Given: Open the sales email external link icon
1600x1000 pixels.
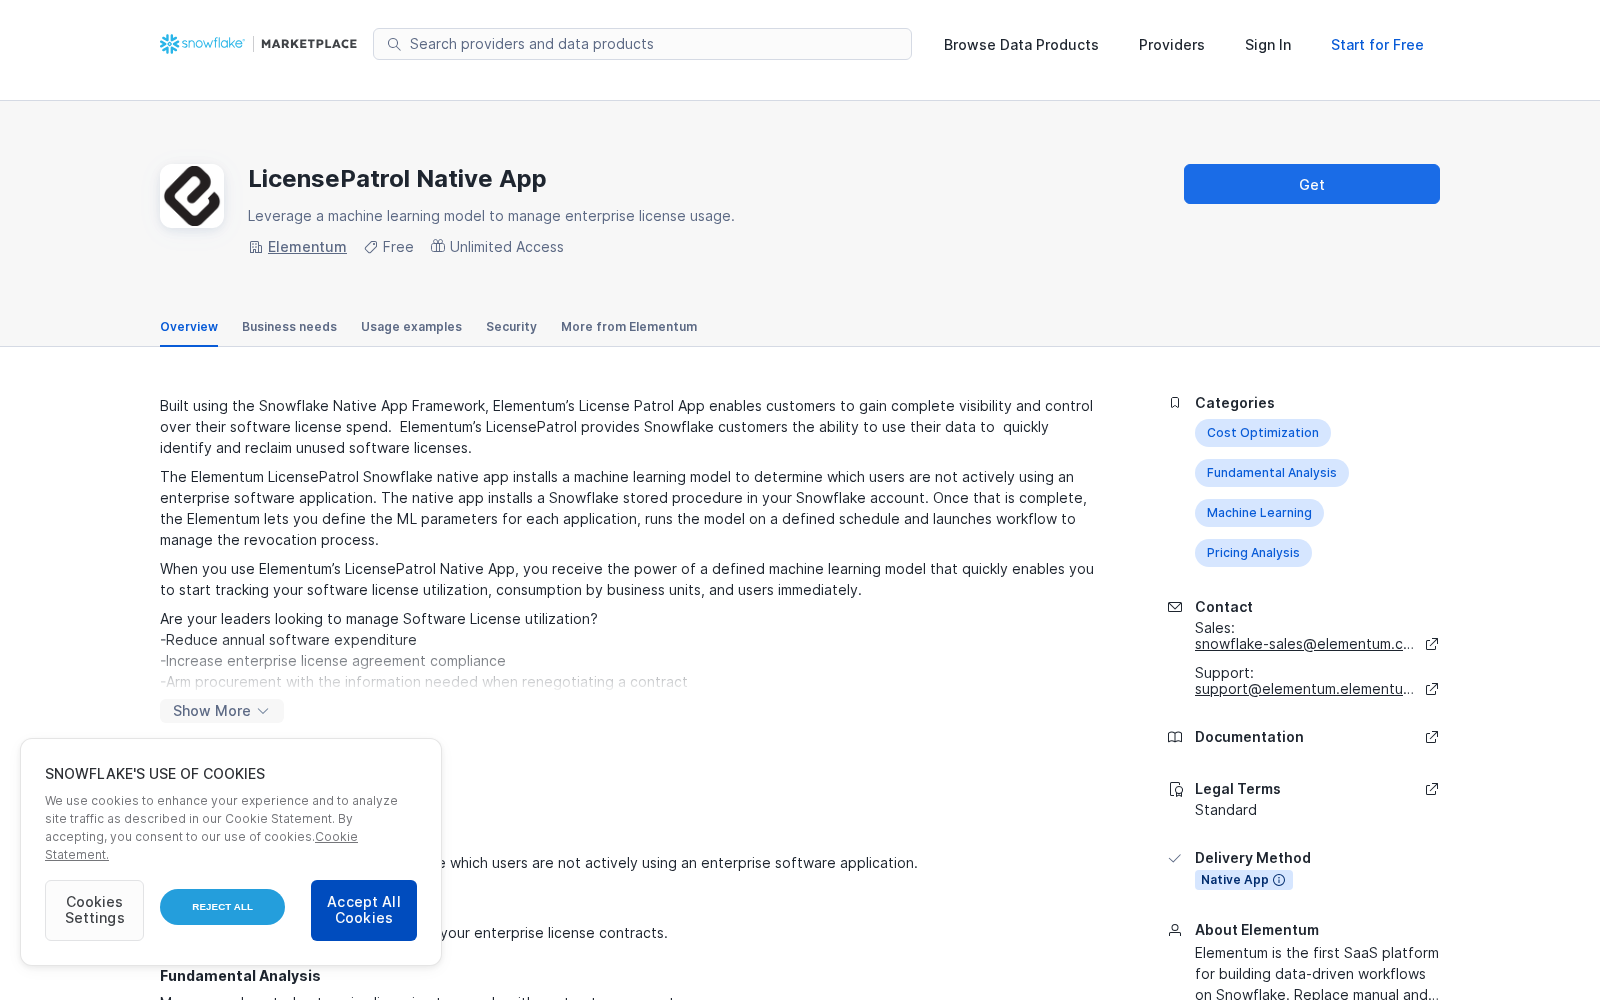Looking at the screenshot, I should 1432,644.
